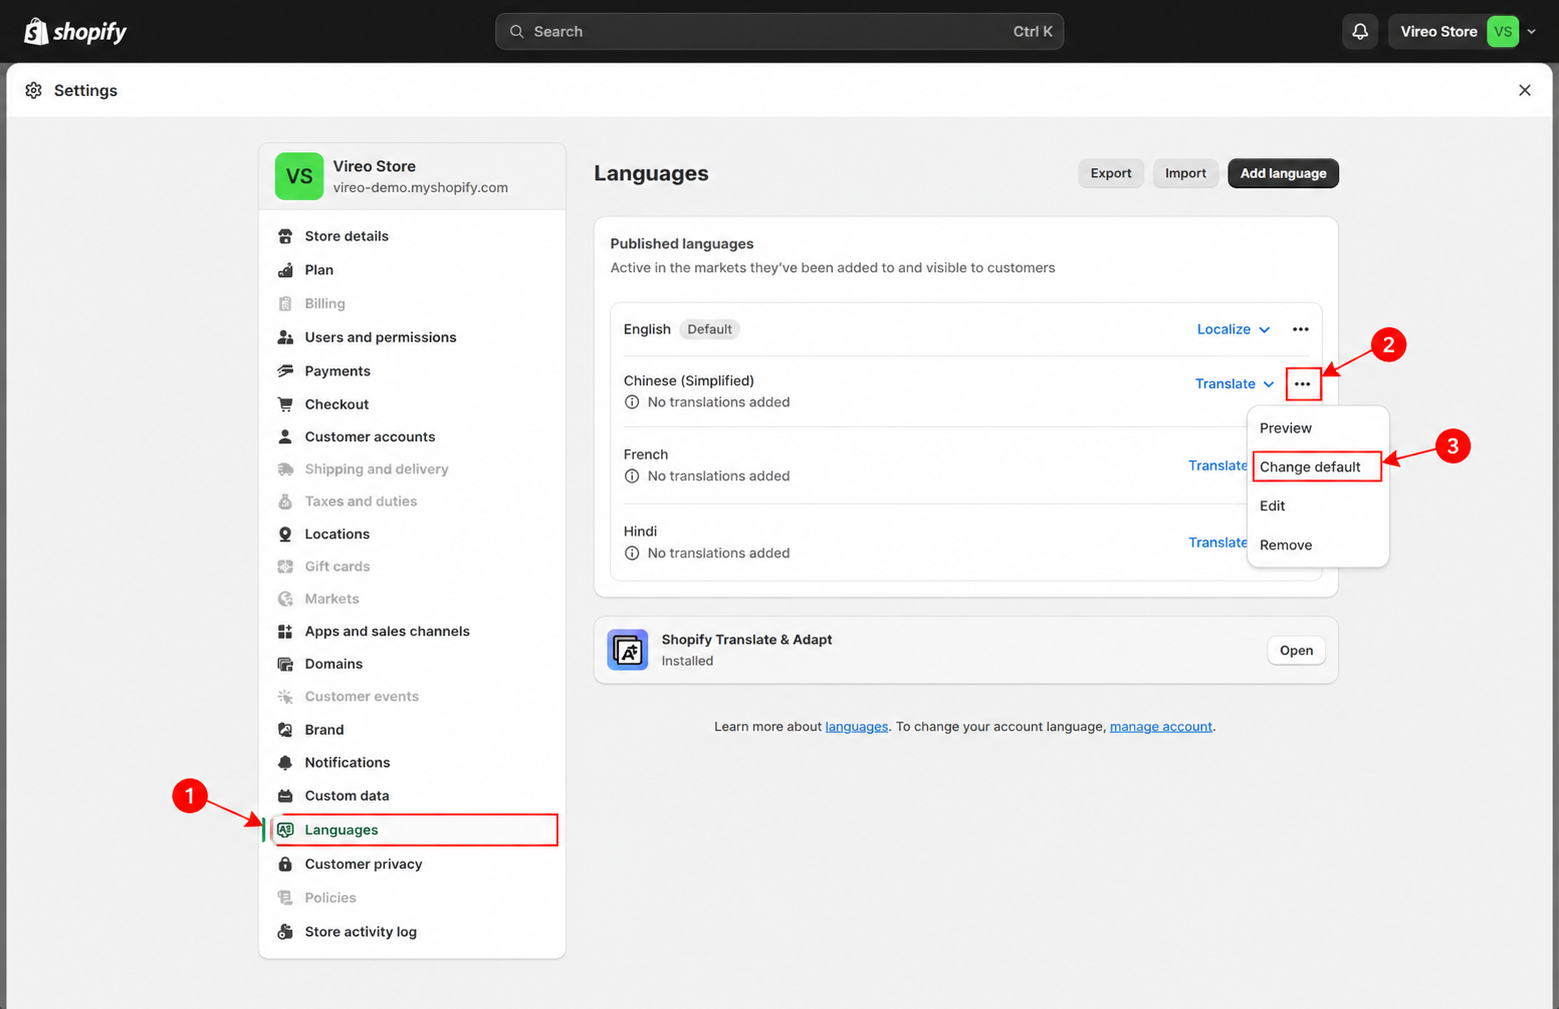Viewport: 1559px width, 1009px height.
Task: Click the Plan chart icon
Action: (285, 270)
